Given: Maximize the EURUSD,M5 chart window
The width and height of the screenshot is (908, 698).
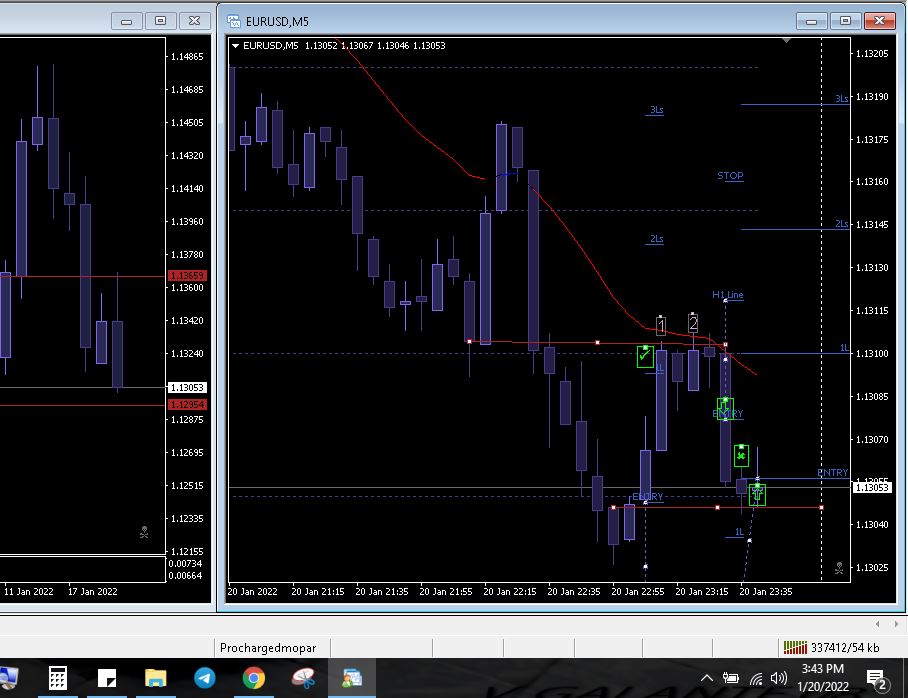Looking at the screenshot, I should [845, 21].
